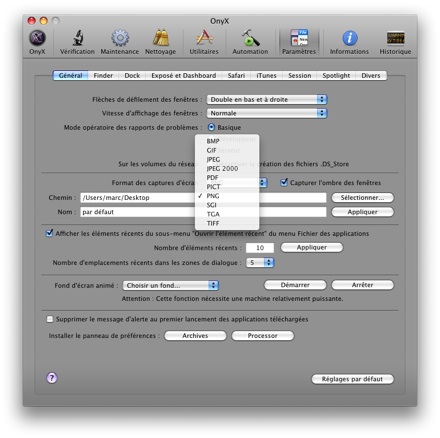Switch to the Spotlight tab
This screenshot has height=438, width=440.
pos(336,76)
